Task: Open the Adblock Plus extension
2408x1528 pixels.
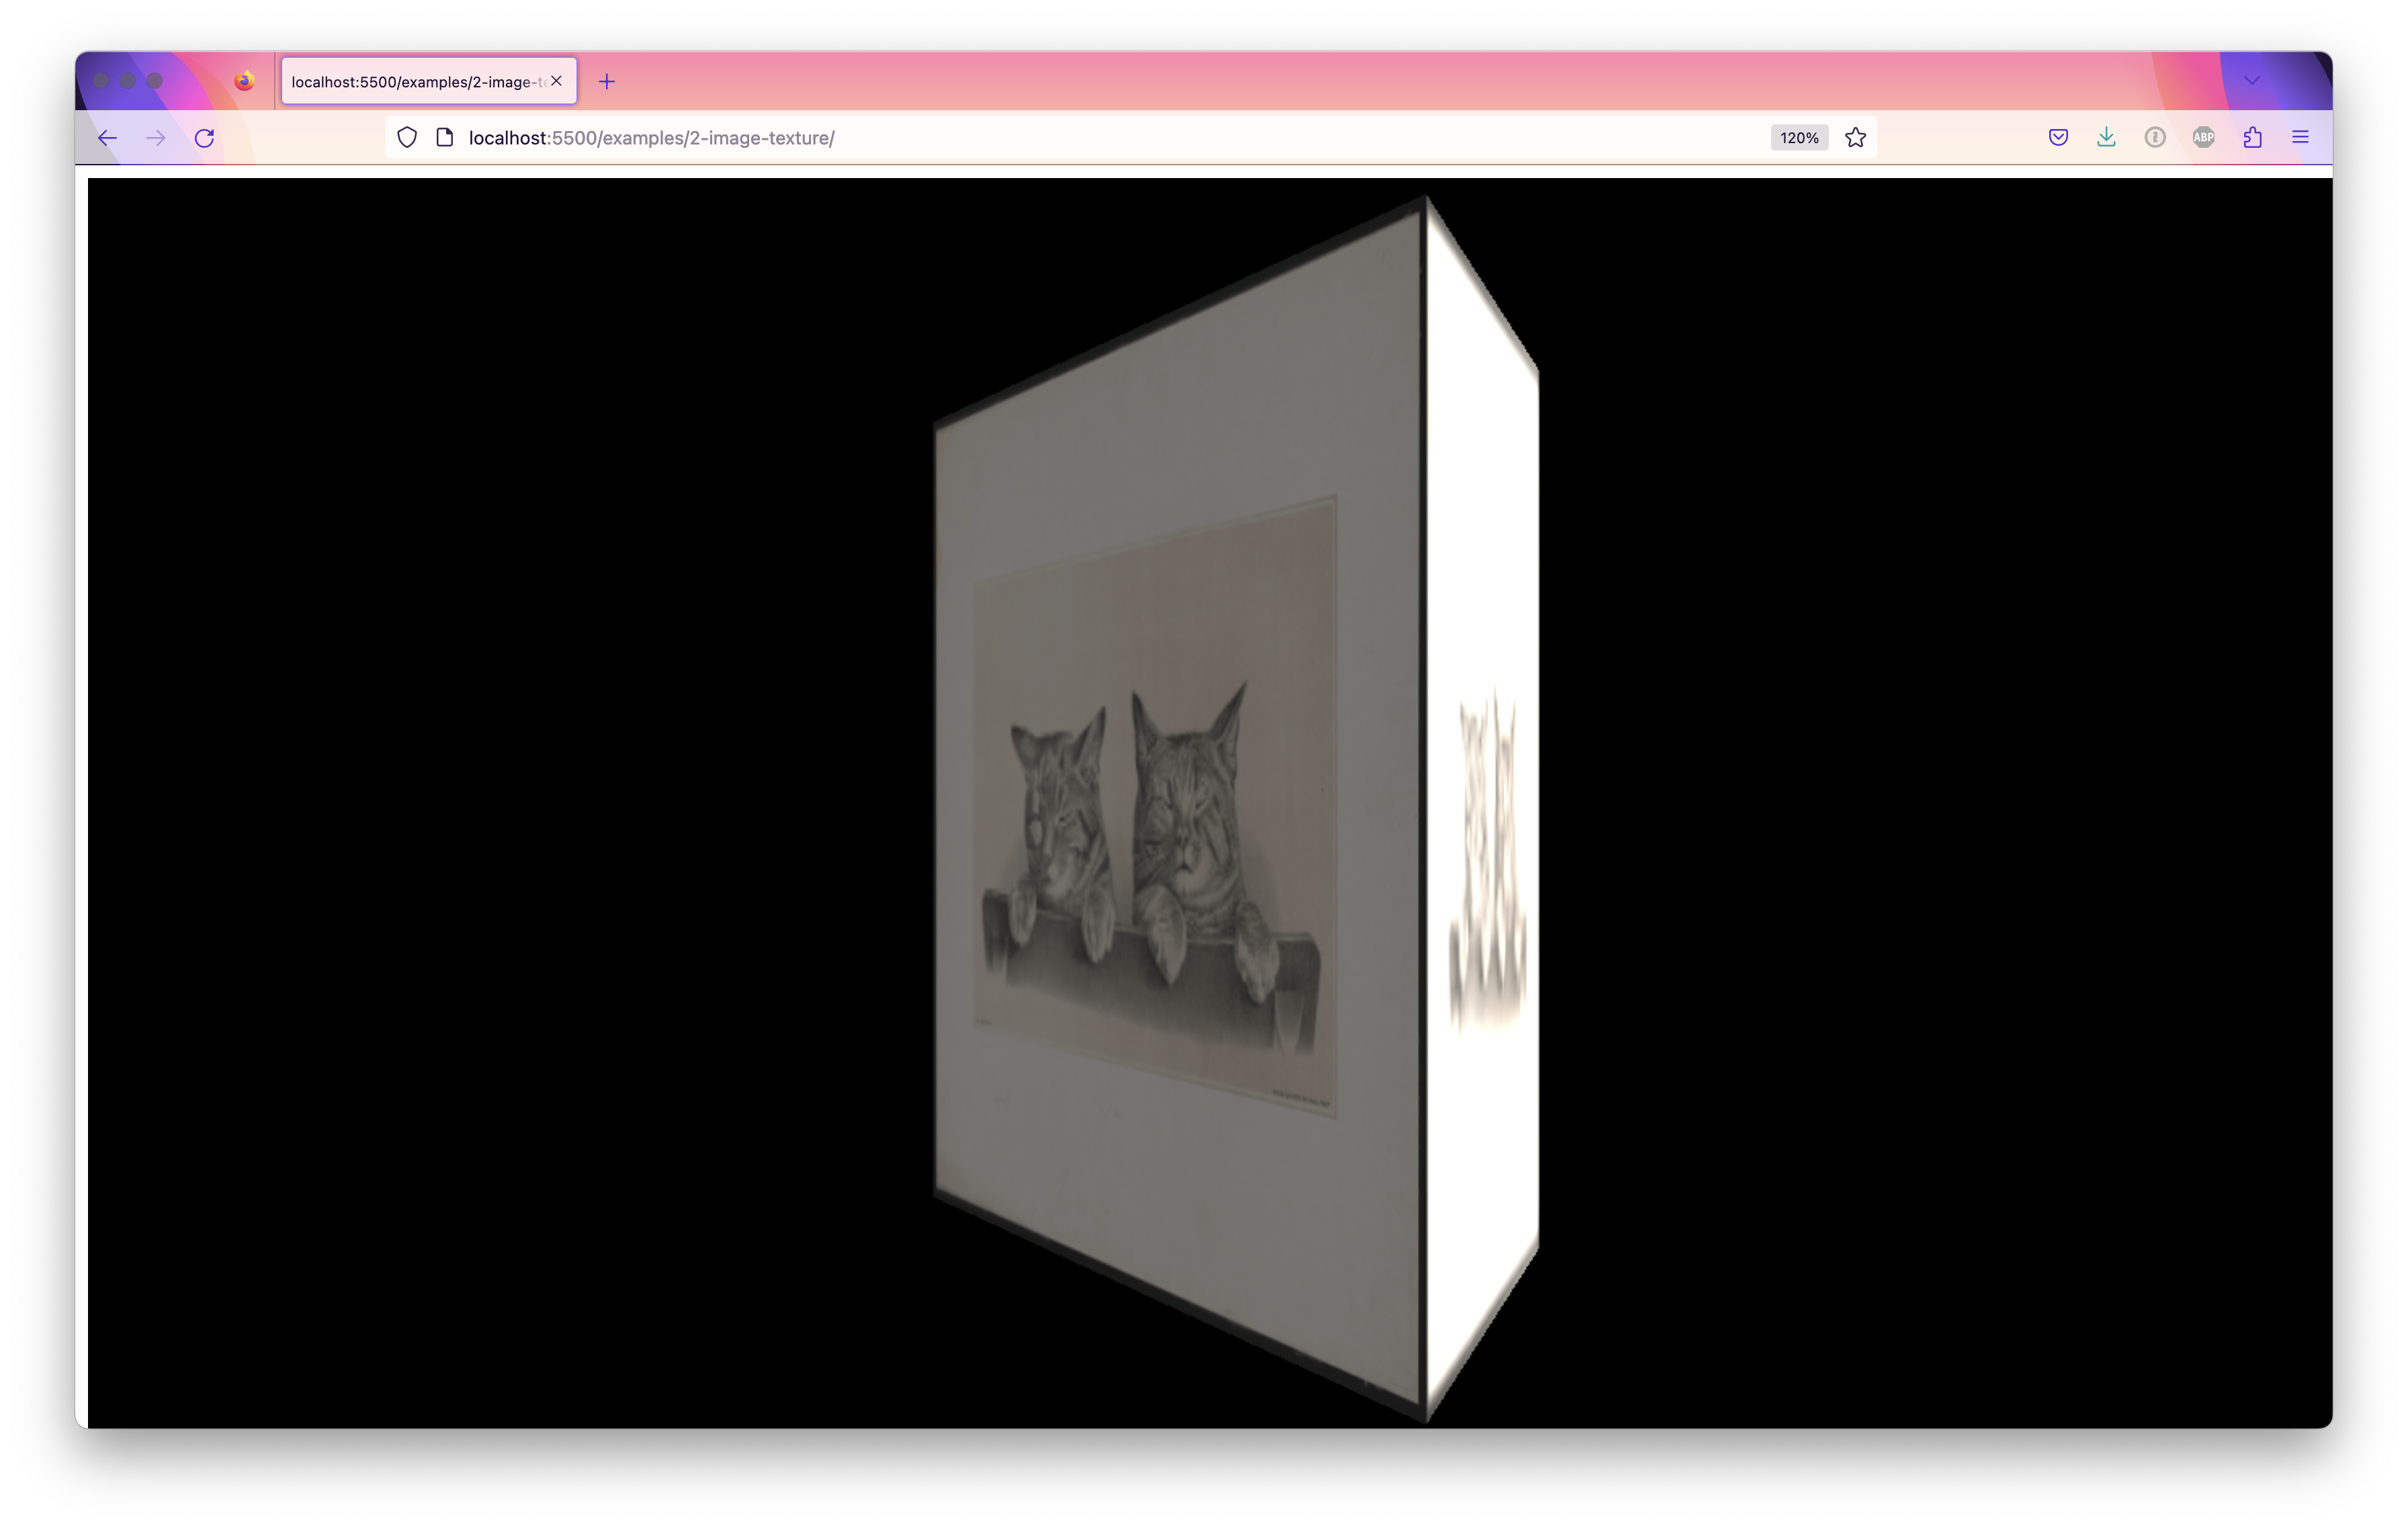Action: [2203, 138]
